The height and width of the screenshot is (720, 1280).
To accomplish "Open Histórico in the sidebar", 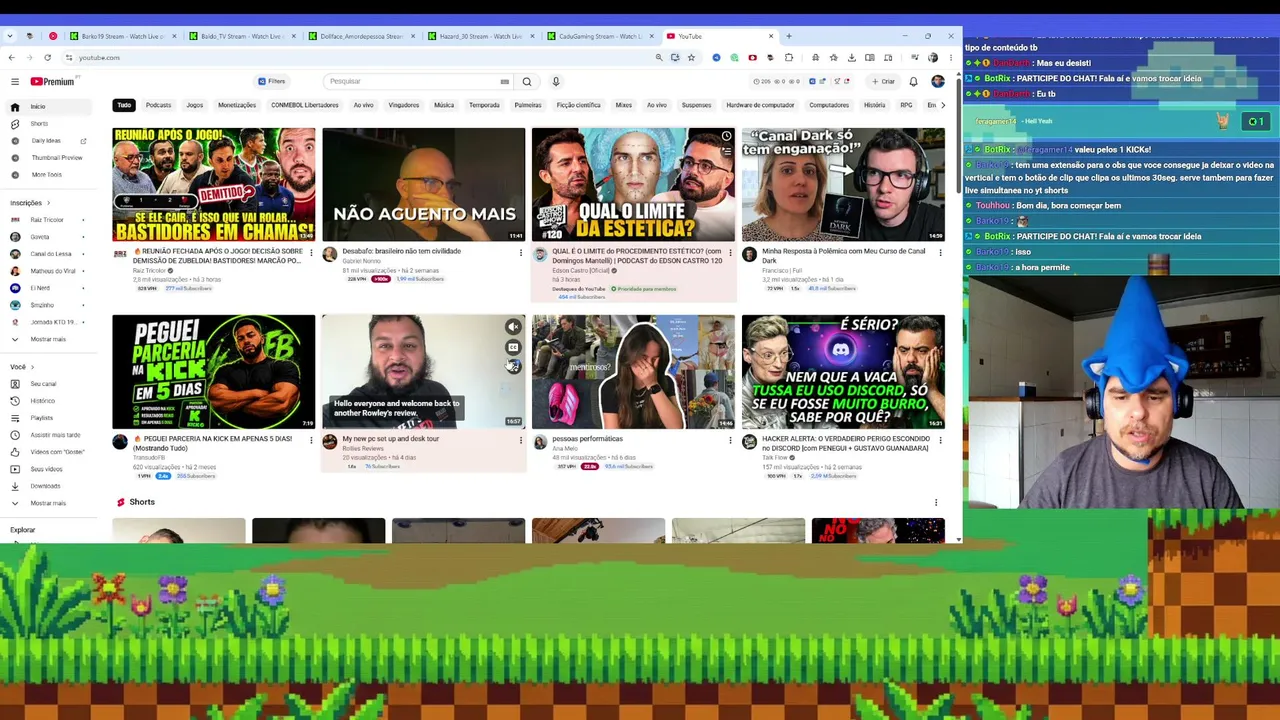I will [x=48, y=401].
